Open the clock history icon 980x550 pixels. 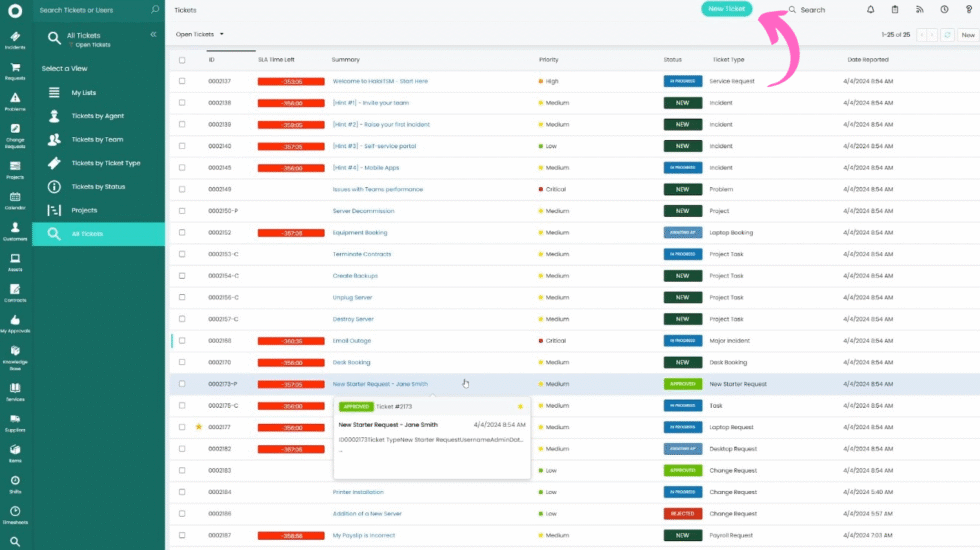[x=944, y=10]
